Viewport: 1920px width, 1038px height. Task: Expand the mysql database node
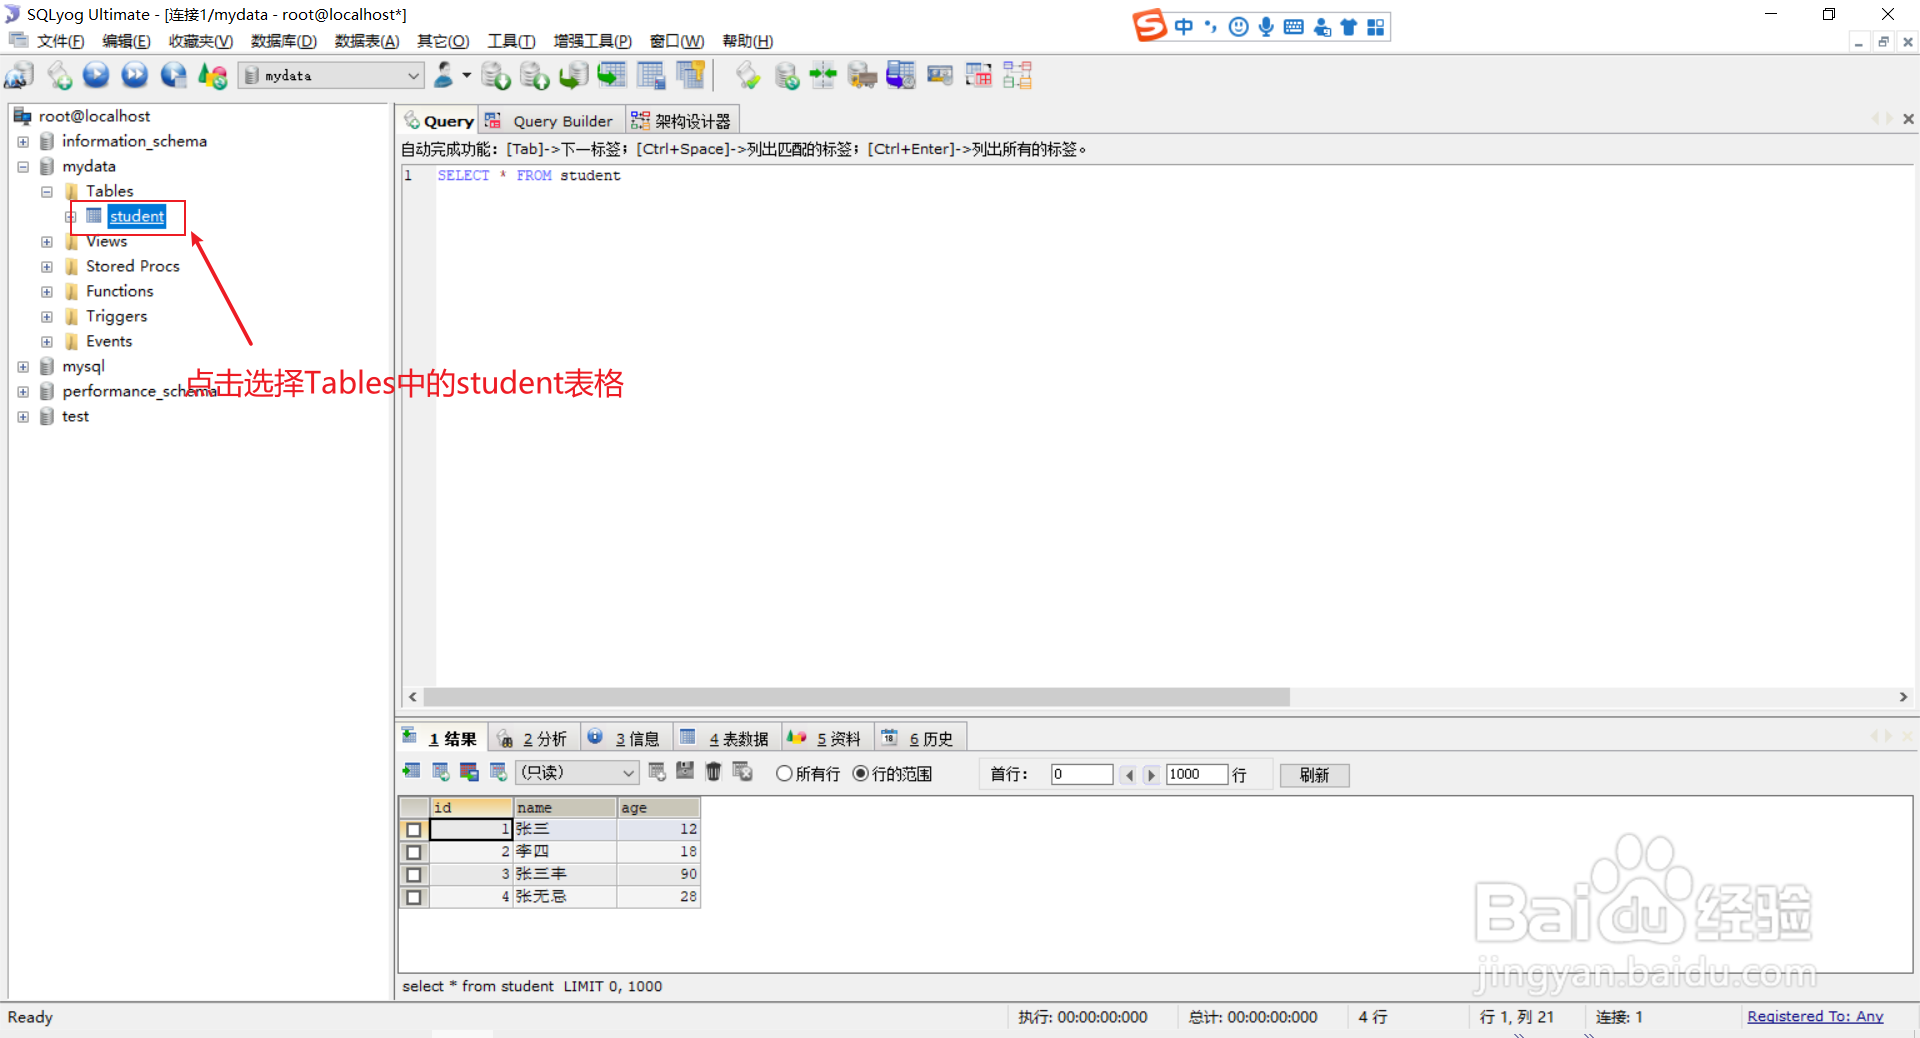click(x=23, y=367)
